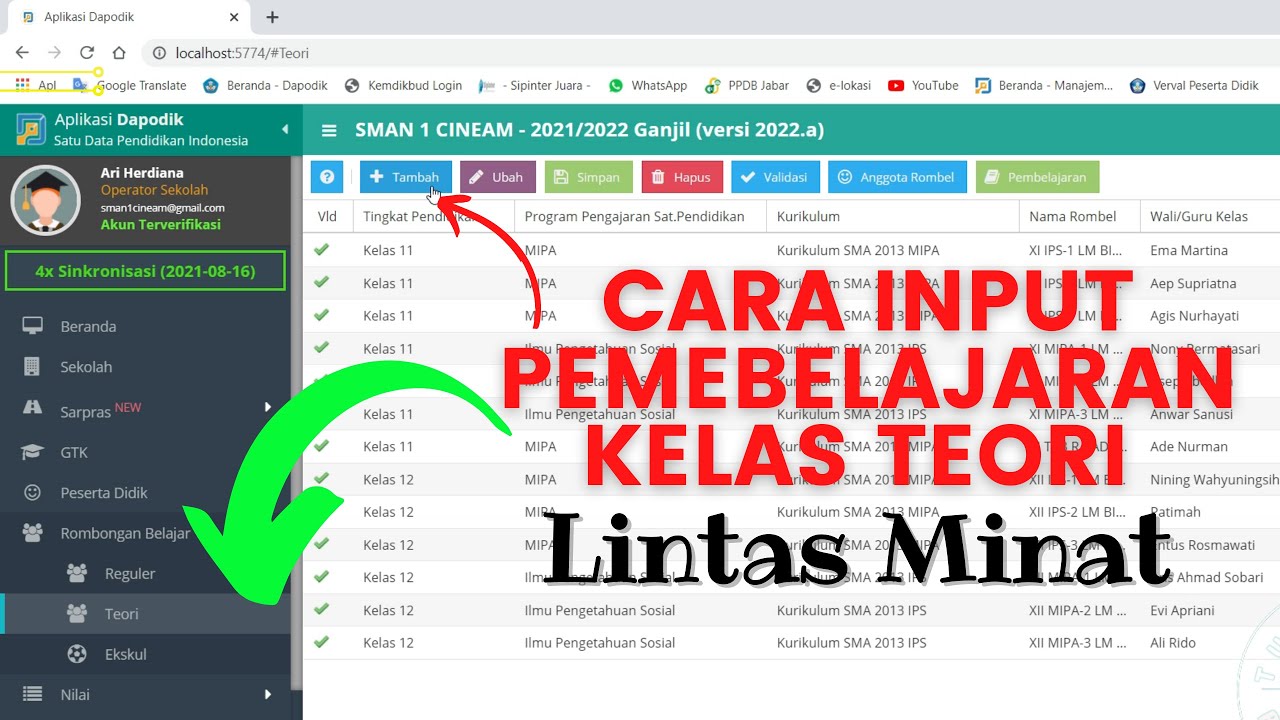Sort by the Kurikulum column header
Screen dimensions: 1280x720
[x=893, y=216]
